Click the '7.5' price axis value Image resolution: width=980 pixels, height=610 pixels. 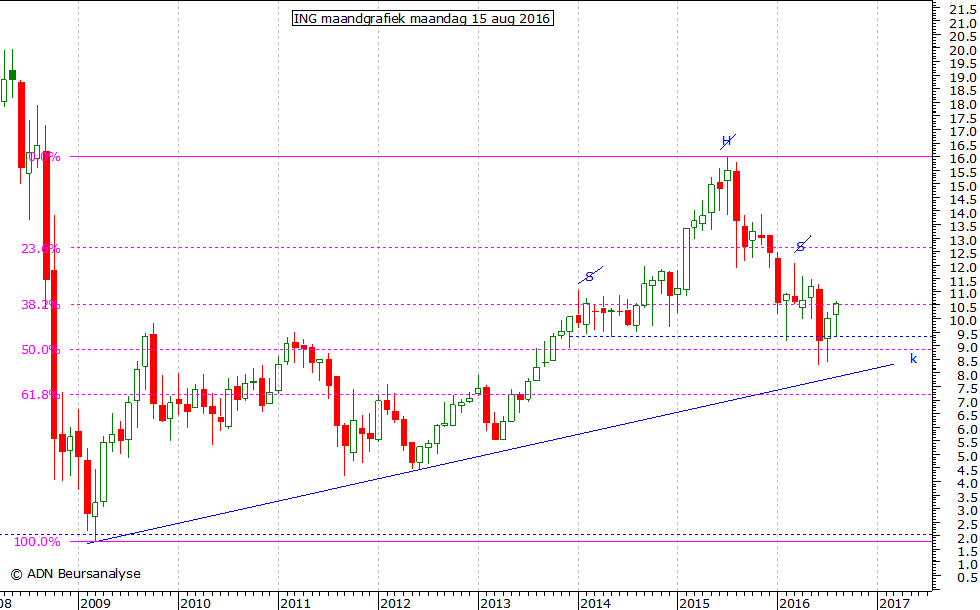point(967,389)
